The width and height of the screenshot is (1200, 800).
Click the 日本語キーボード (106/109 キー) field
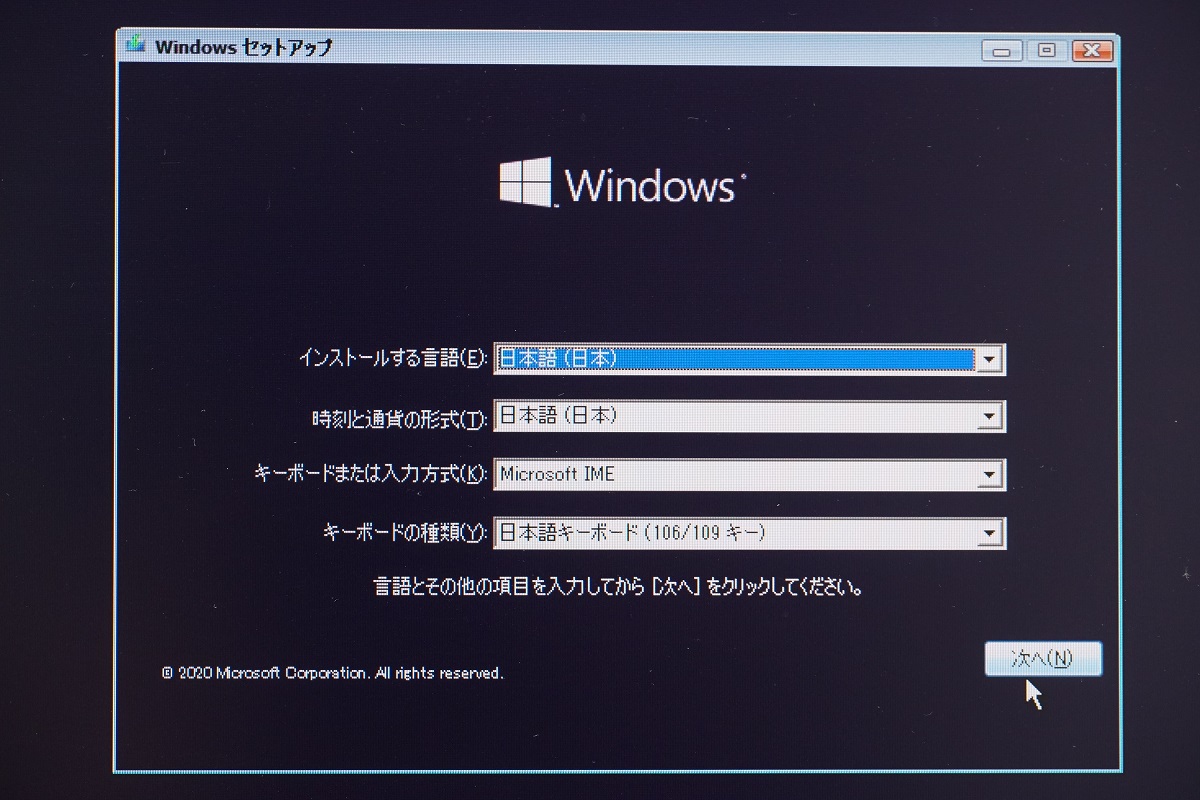[x=749, y=533]
